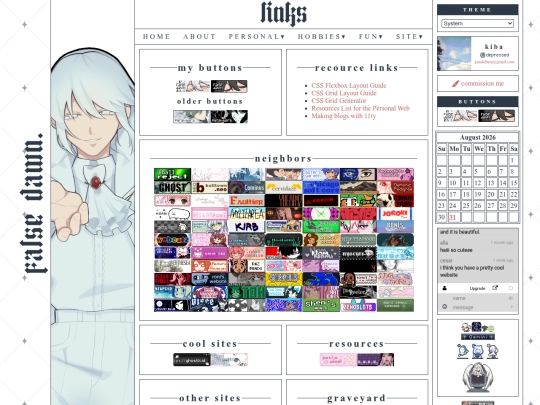
Task: Open the green TOK neighbor button
Action: click(247, 292)
